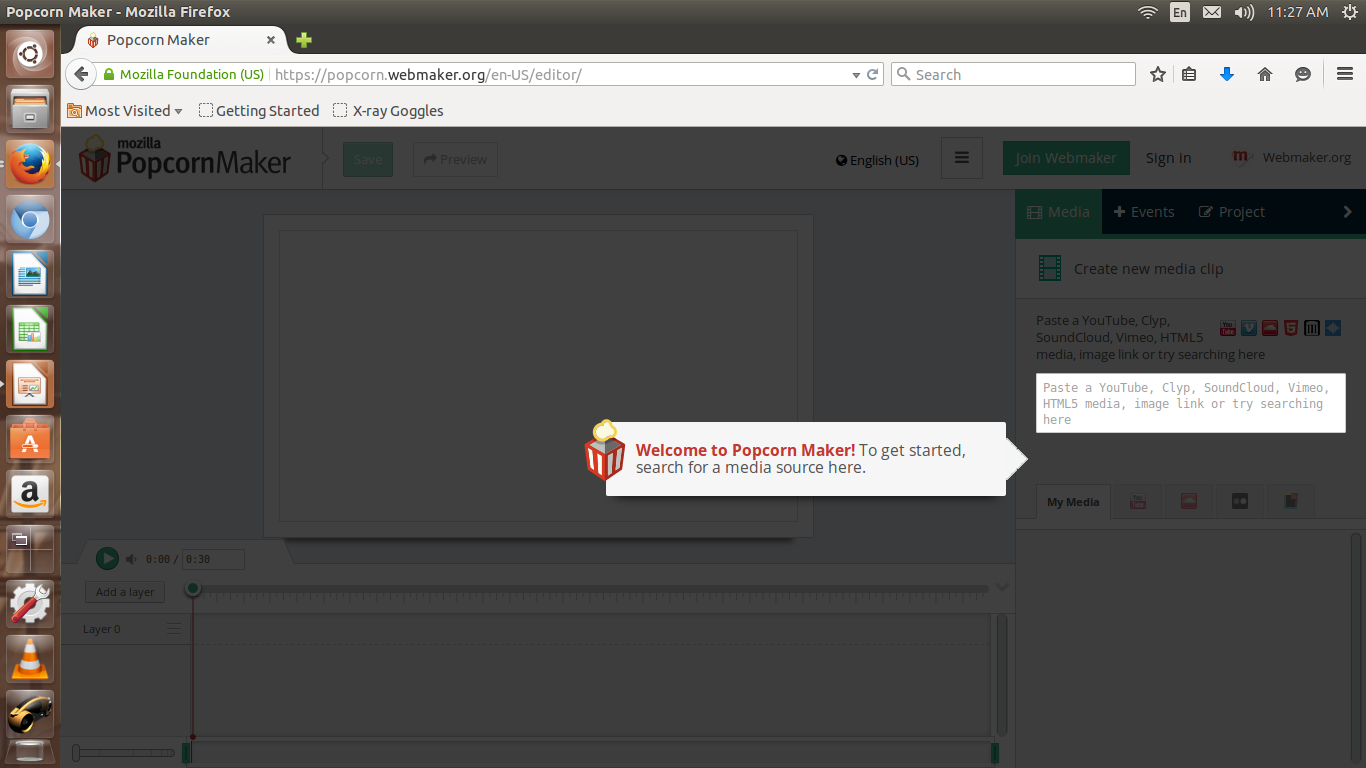Open the Amazon launcher icon
The width and height of the screenshot is (1366, 768).
pyautogui.click(x=30, y=494)
